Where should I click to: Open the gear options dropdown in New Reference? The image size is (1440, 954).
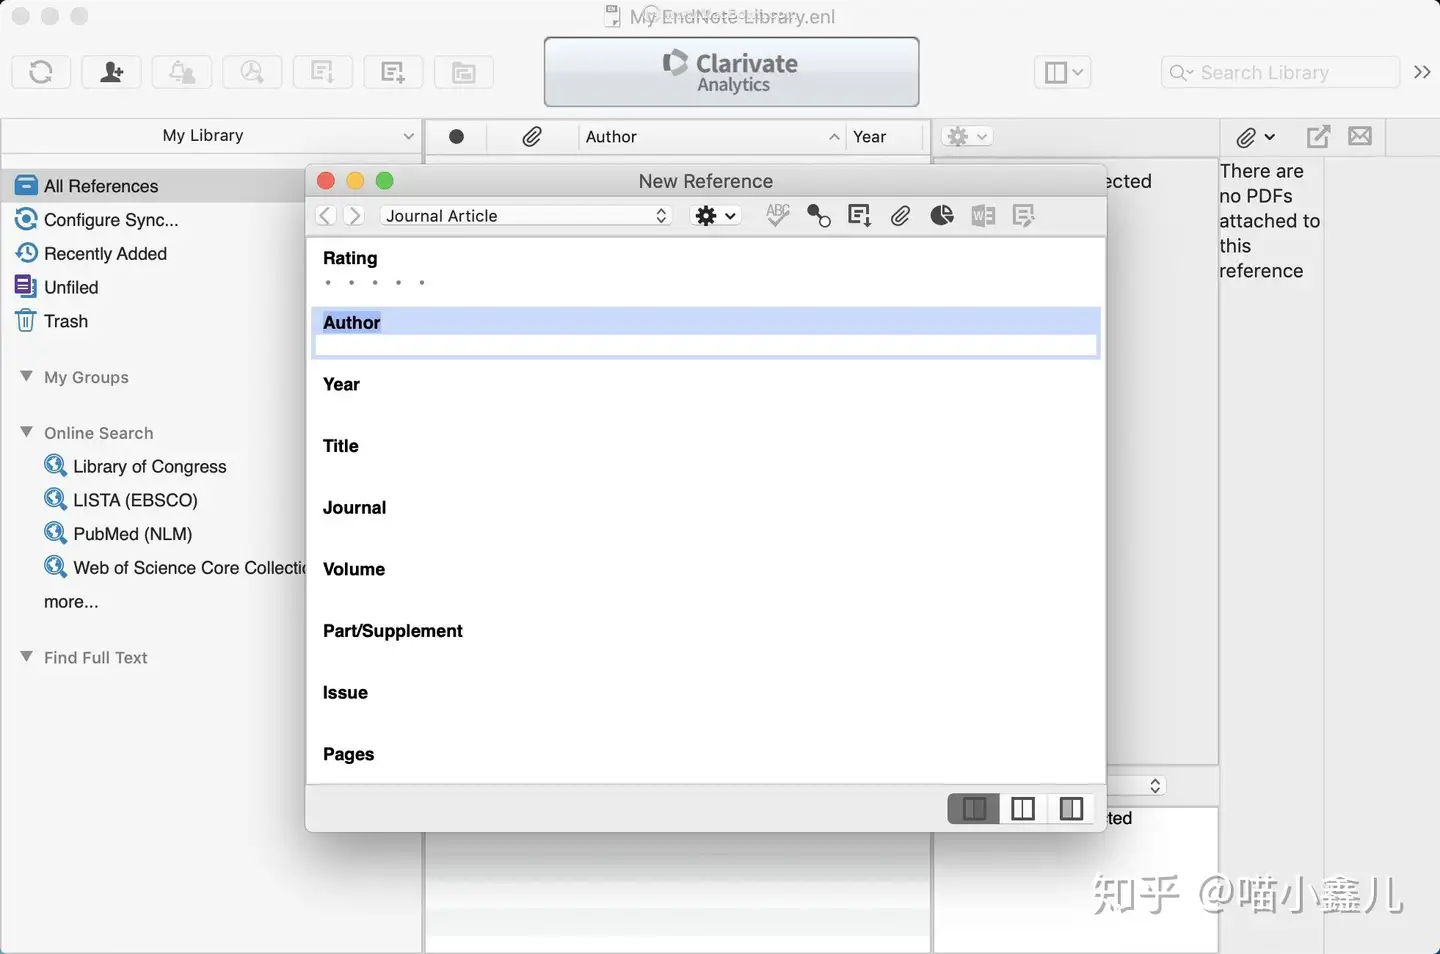click(x=716, y=216)
